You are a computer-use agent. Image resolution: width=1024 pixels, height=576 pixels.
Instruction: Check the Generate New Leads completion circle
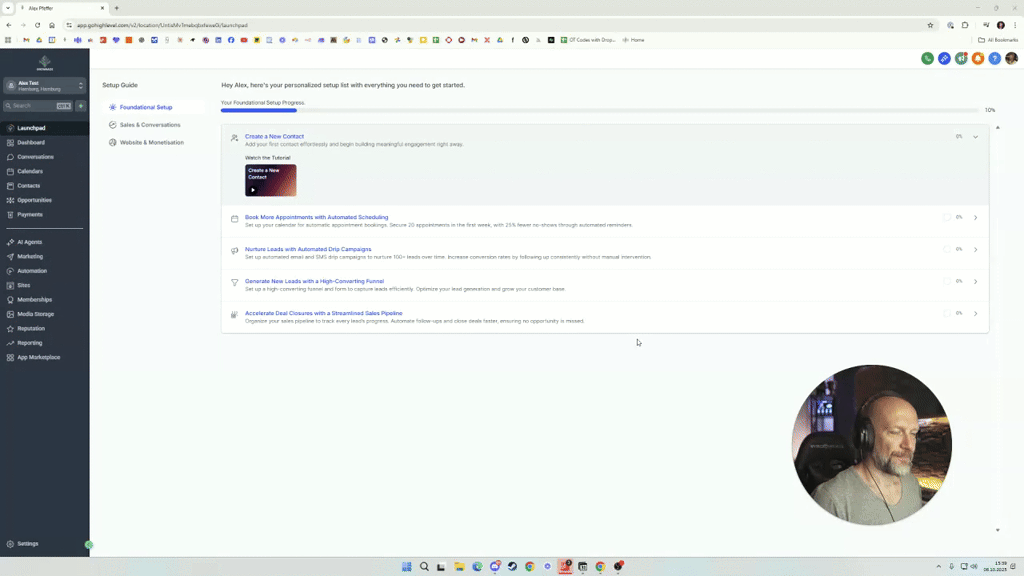click(x=947, y=281)
